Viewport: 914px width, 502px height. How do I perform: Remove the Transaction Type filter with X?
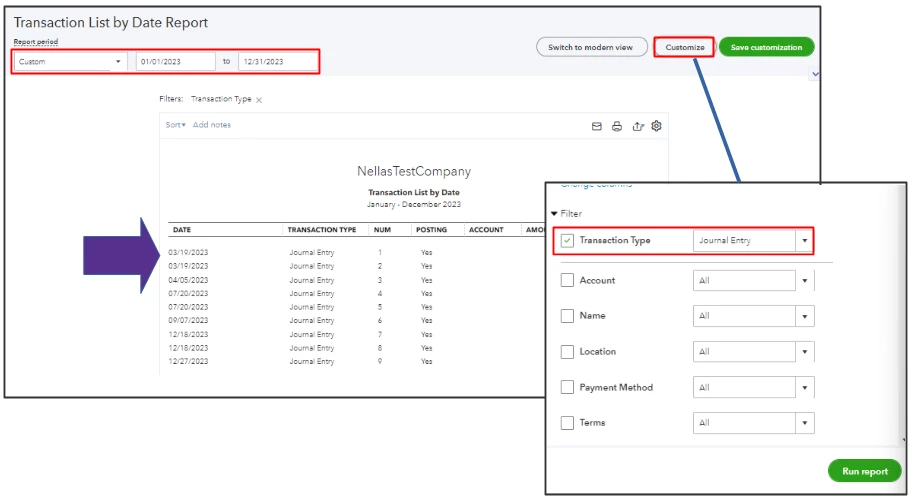pos(259,100)
